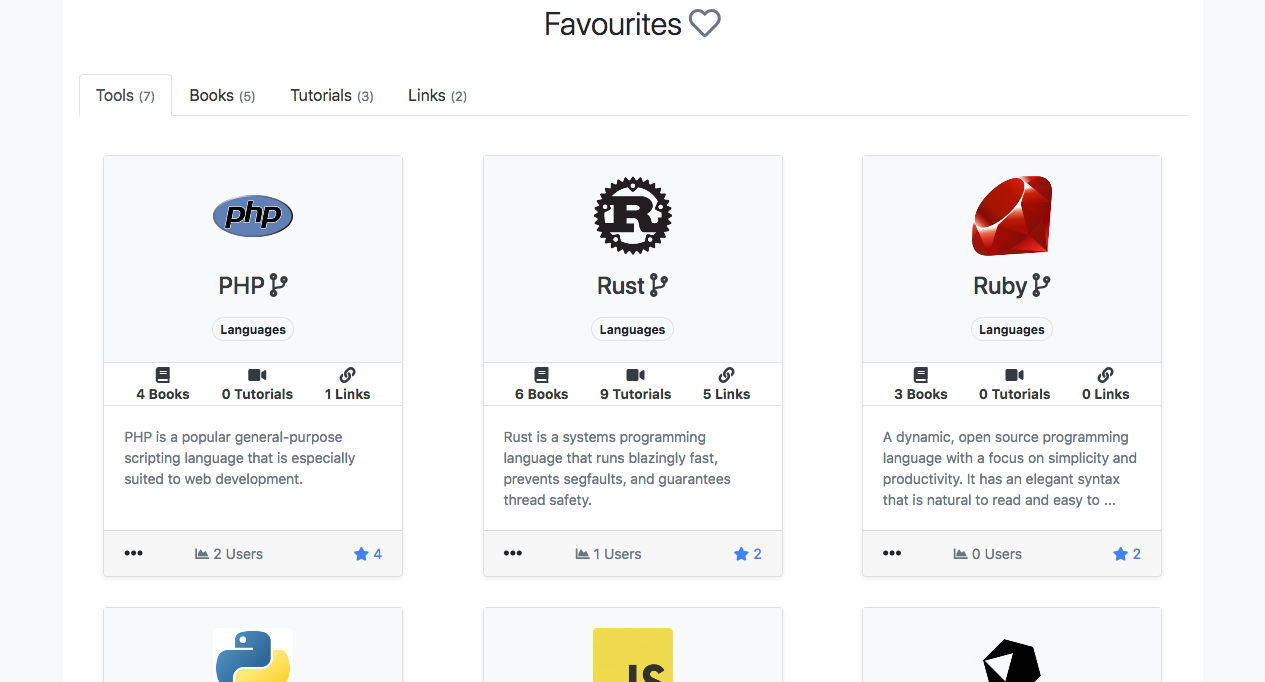Click the users chart icon on Ruby card
This screenshot has width=1265, height=682.
[961, 553]
